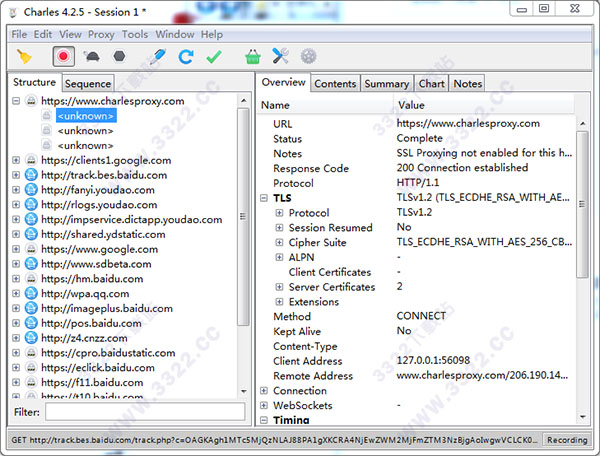Screen dimensions: 600x456
Task: Click in the Filter input field
Action: tap(145, 412)
